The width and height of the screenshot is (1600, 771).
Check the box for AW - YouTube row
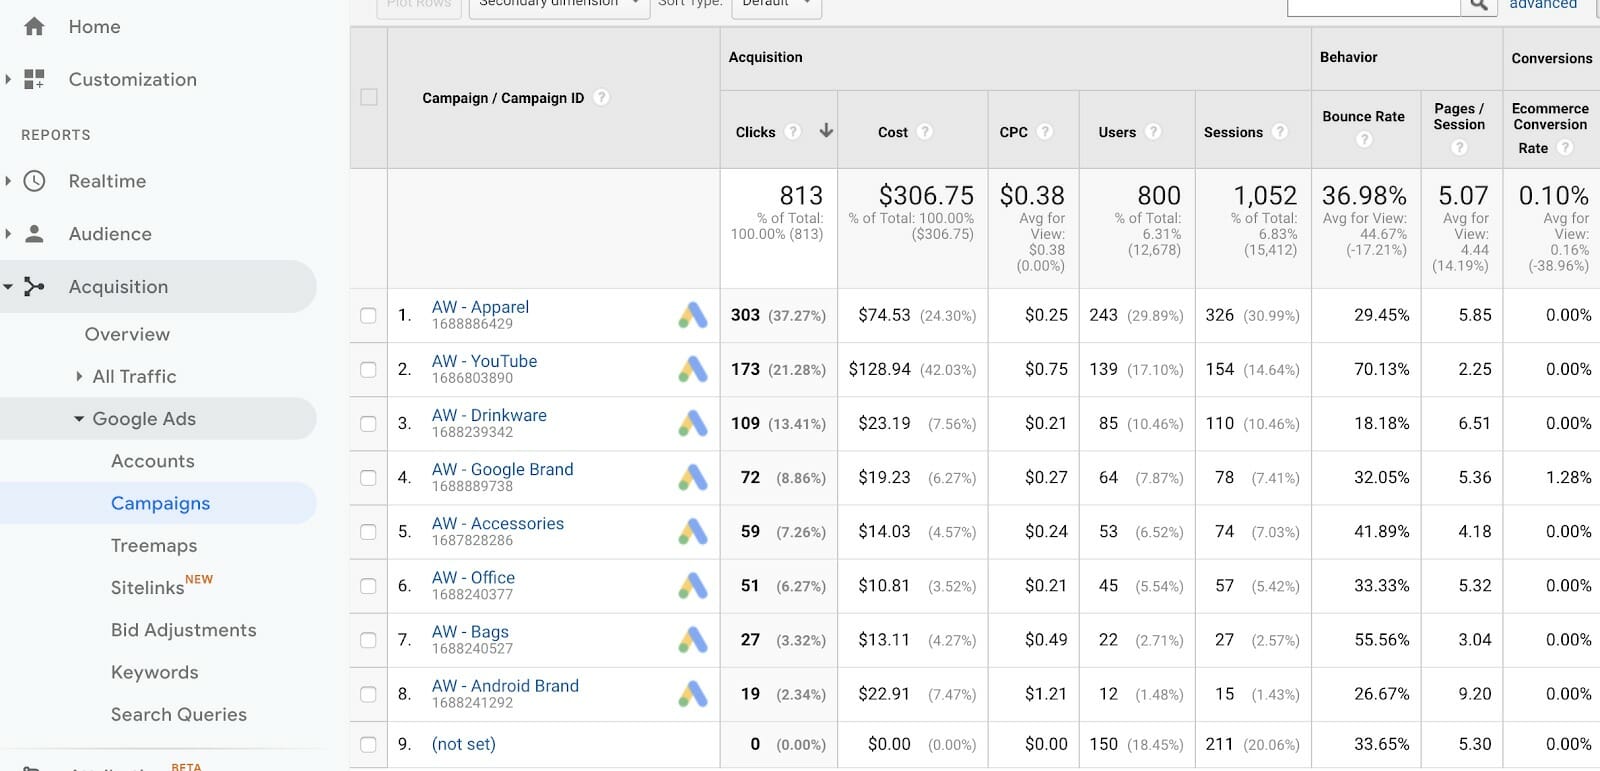point(369,369)
